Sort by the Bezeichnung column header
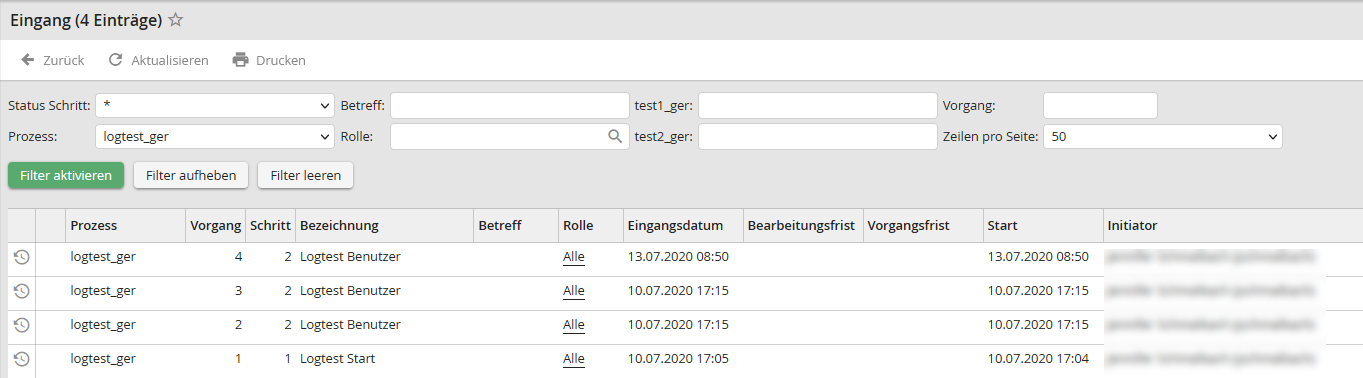 (384, 226)
